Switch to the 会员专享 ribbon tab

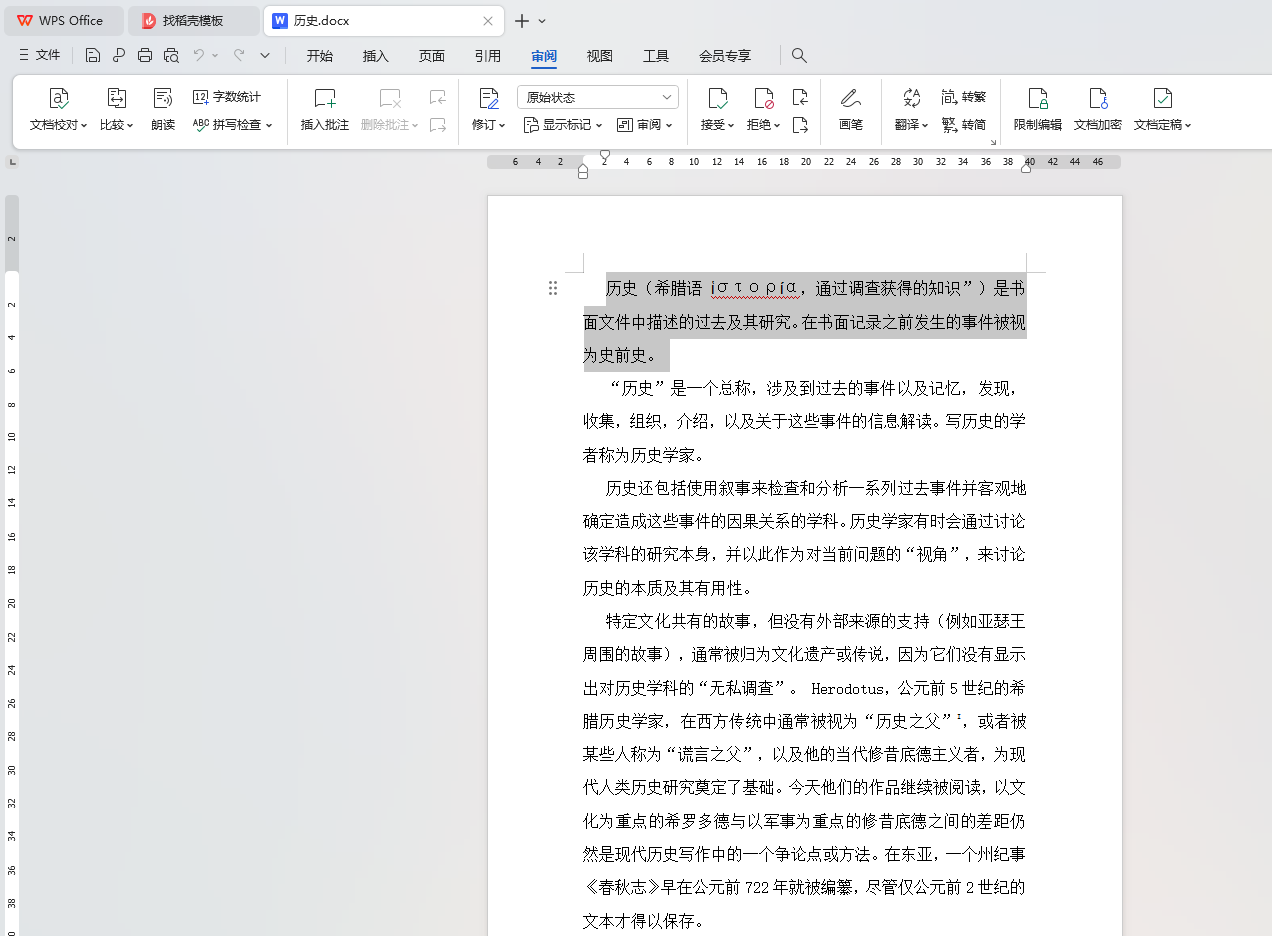(725, 56)
